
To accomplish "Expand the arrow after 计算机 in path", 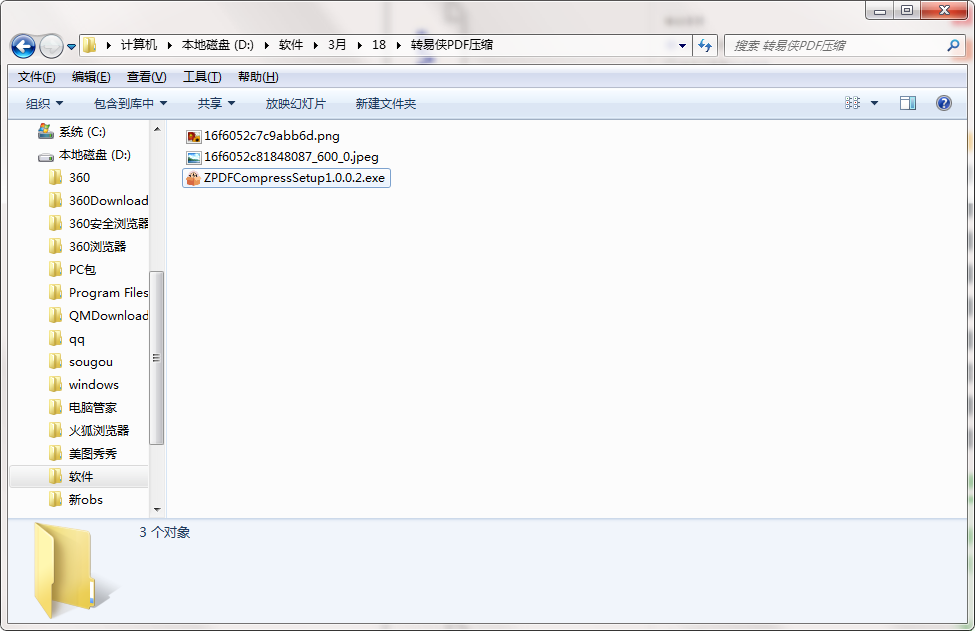I will click(x=170, y=45).
